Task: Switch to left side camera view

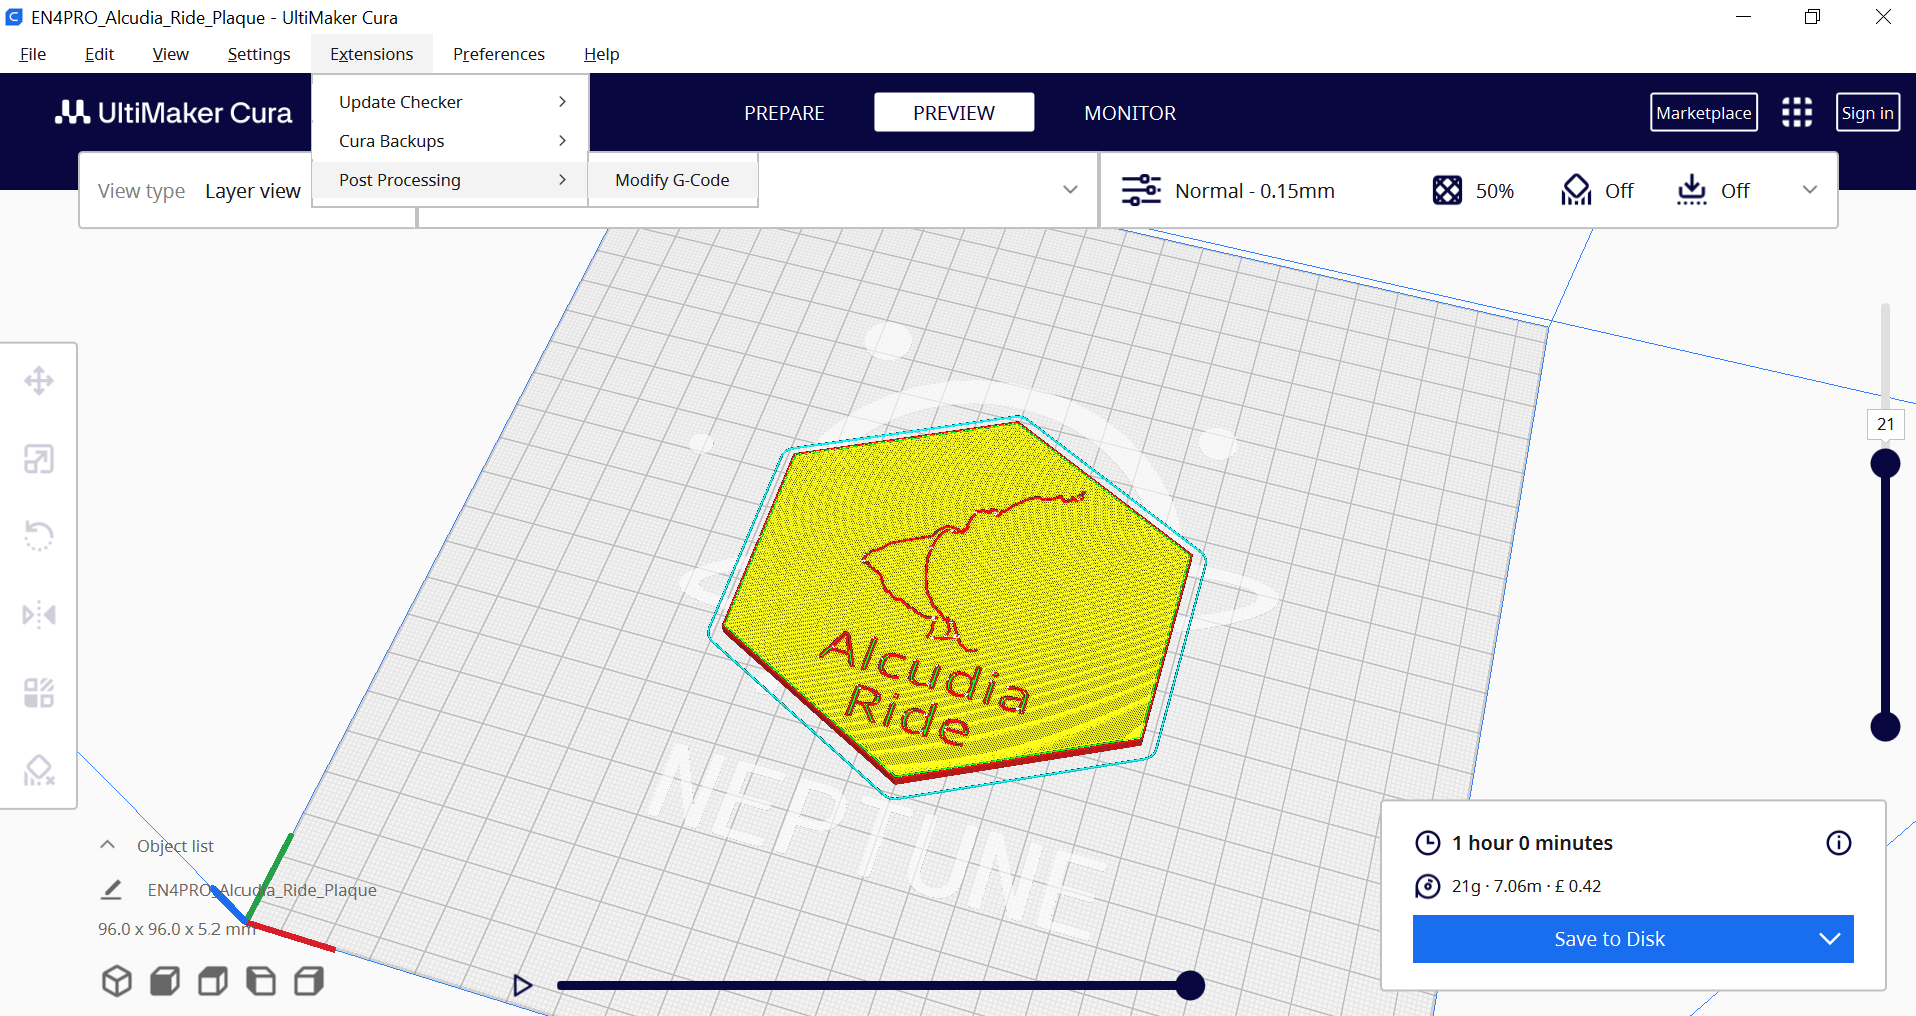Action: pos(261,981)
